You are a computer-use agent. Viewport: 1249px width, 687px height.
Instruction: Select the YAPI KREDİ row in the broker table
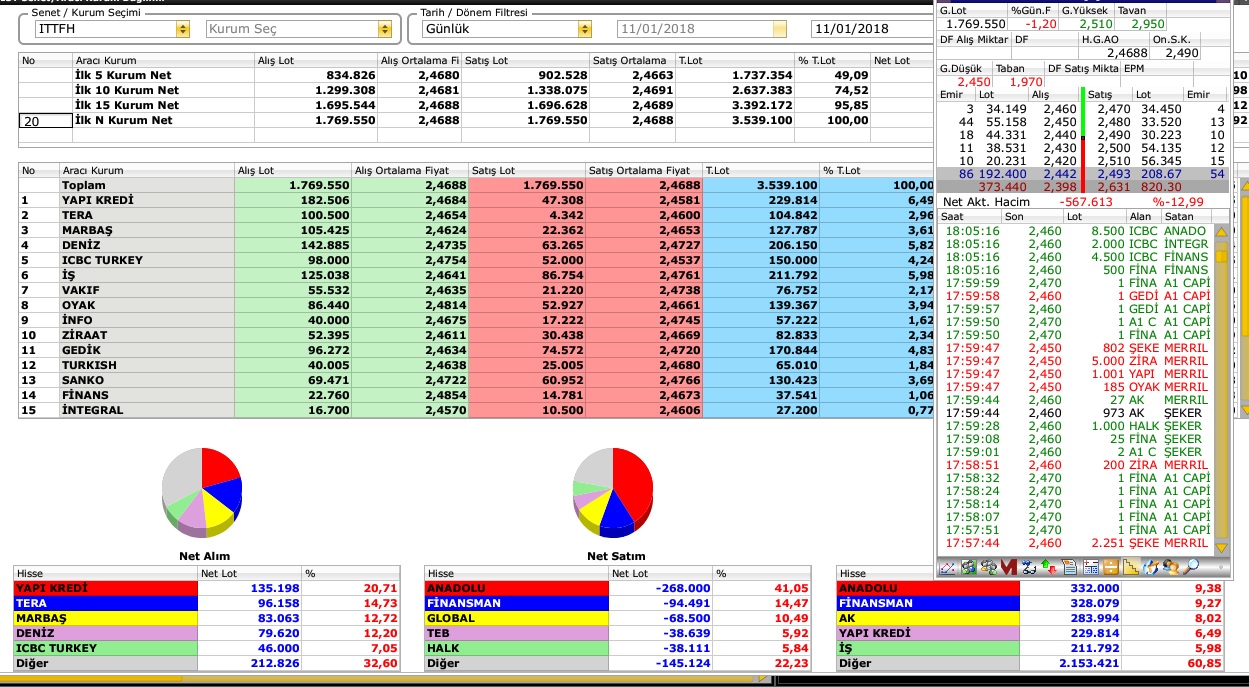click(477, 200)
